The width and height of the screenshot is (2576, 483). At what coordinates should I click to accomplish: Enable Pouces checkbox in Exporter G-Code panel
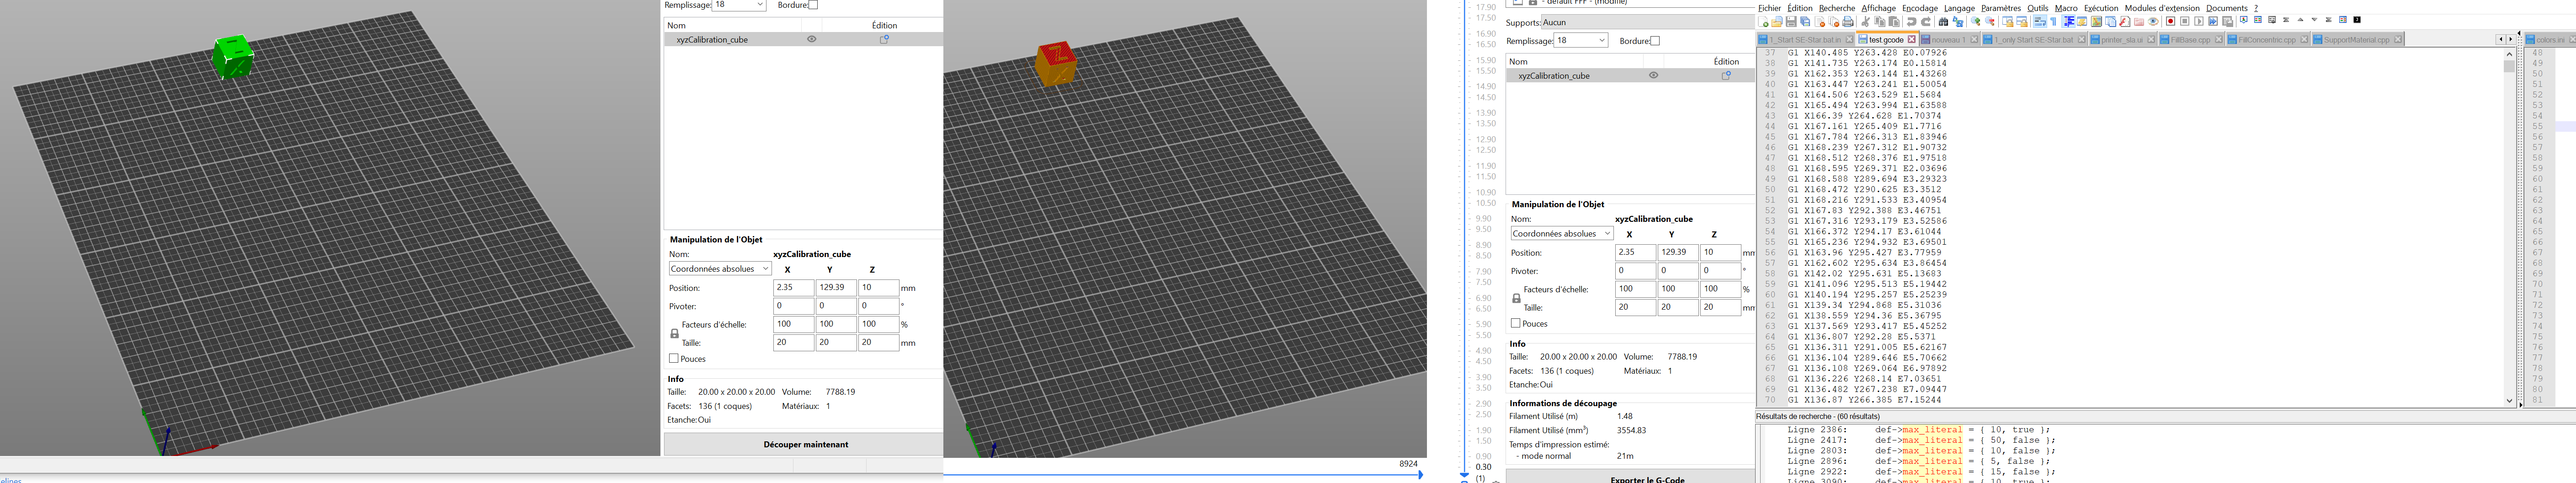point(1516,323)
